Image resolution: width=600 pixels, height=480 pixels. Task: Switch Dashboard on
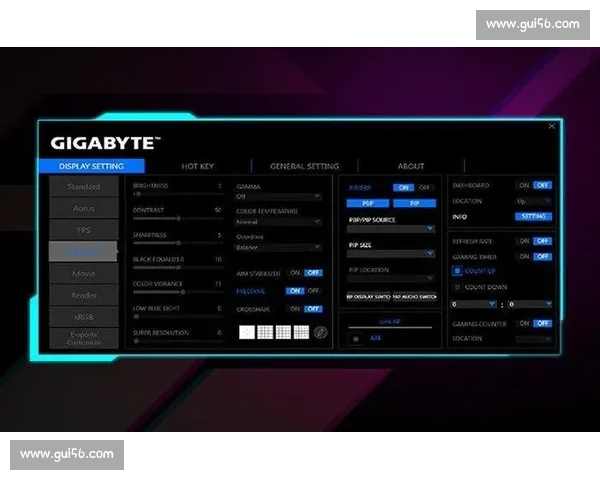[x=524, y=185]
